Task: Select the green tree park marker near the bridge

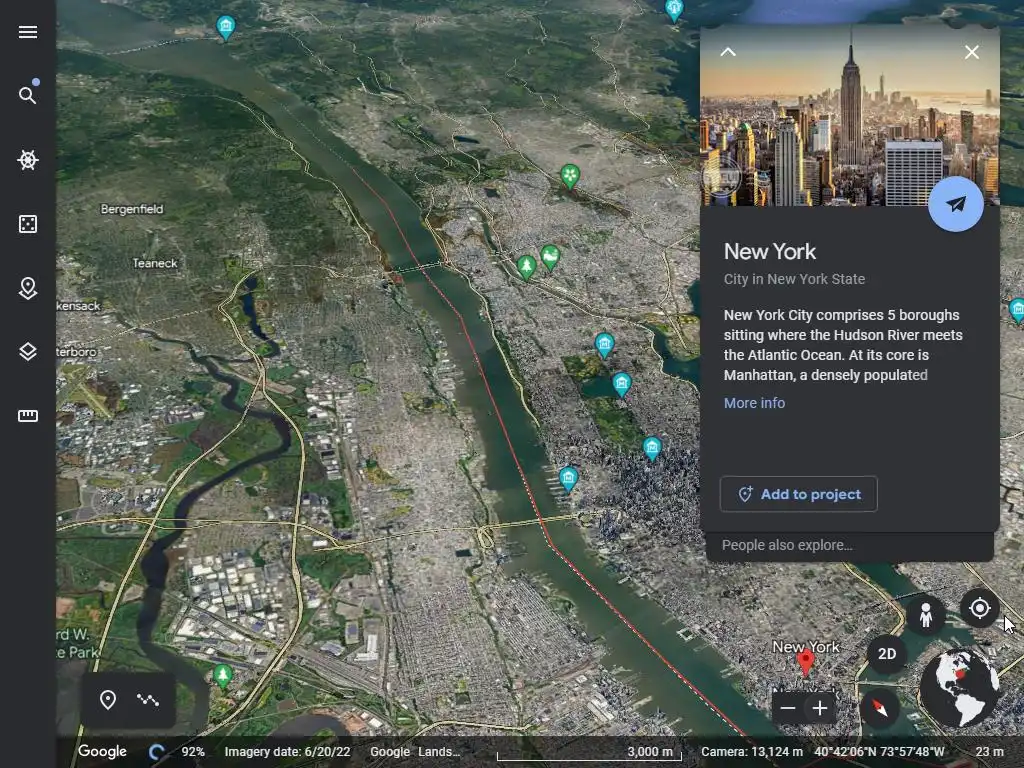Action: [x=526, y=267]
